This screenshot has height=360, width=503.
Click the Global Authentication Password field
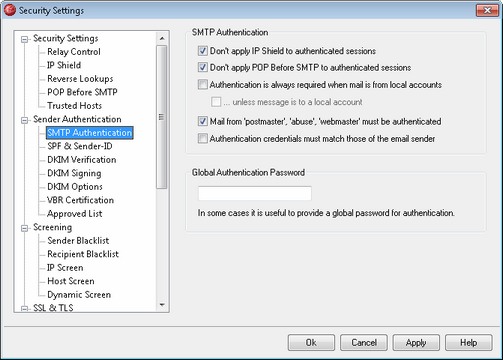[255, 193]
